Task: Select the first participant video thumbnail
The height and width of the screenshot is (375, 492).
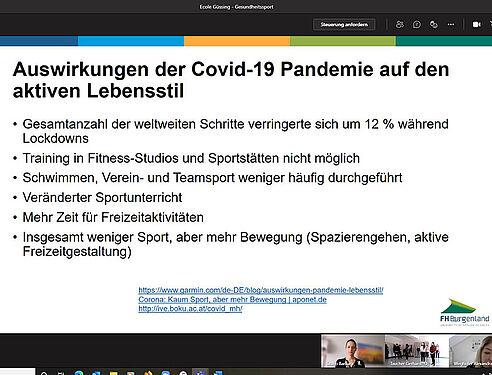Action: coord(353,351)
